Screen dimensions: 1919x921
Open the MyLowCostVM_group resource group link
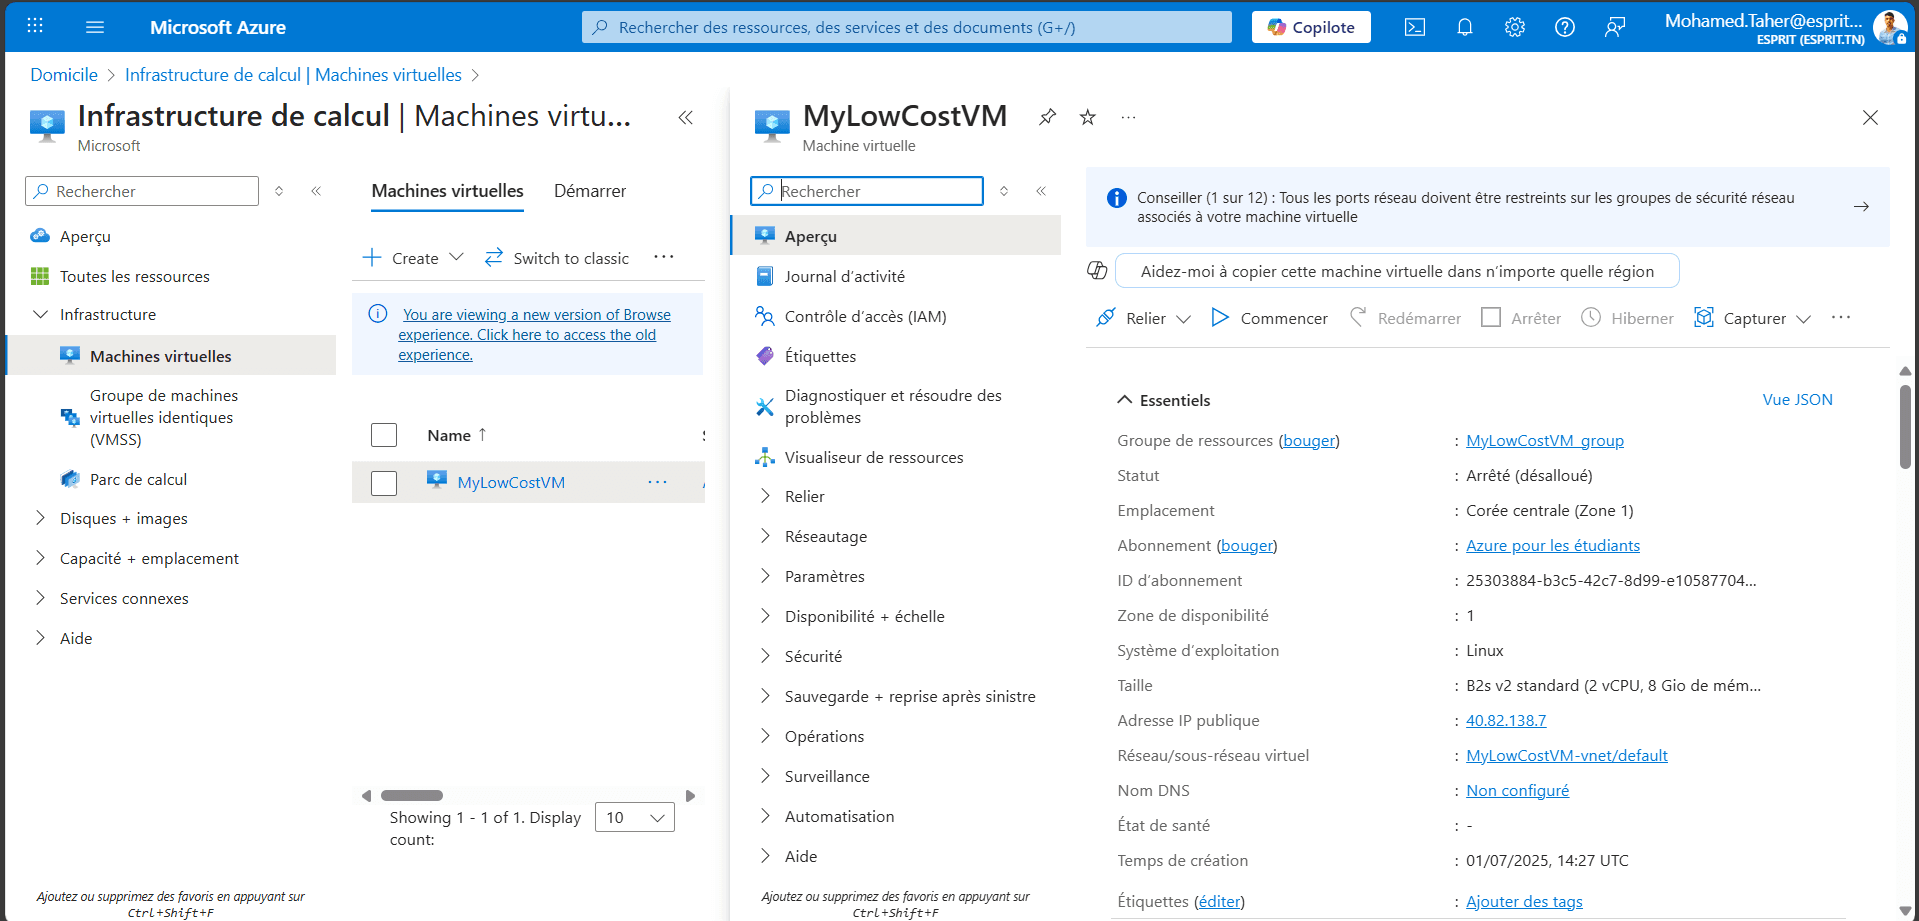(x=1544, y=440)
